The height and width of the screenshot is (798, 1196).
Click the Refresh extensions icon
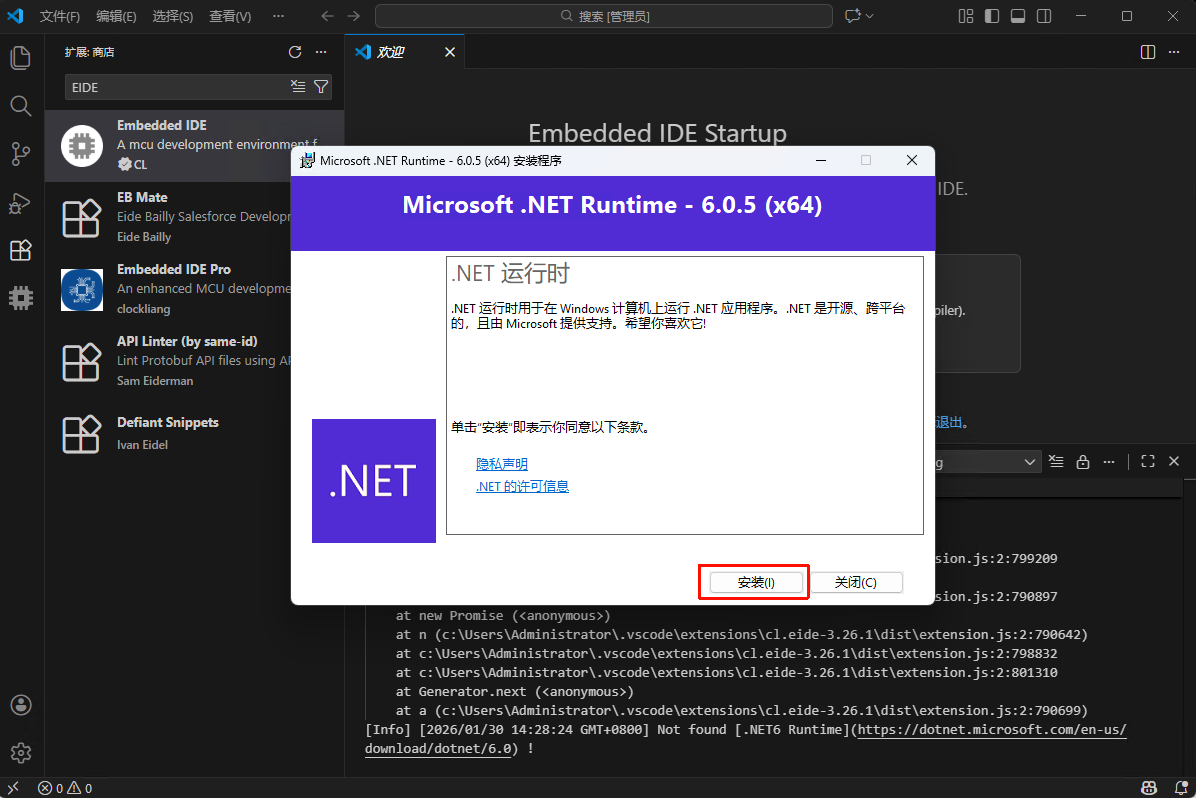(295, 52)
